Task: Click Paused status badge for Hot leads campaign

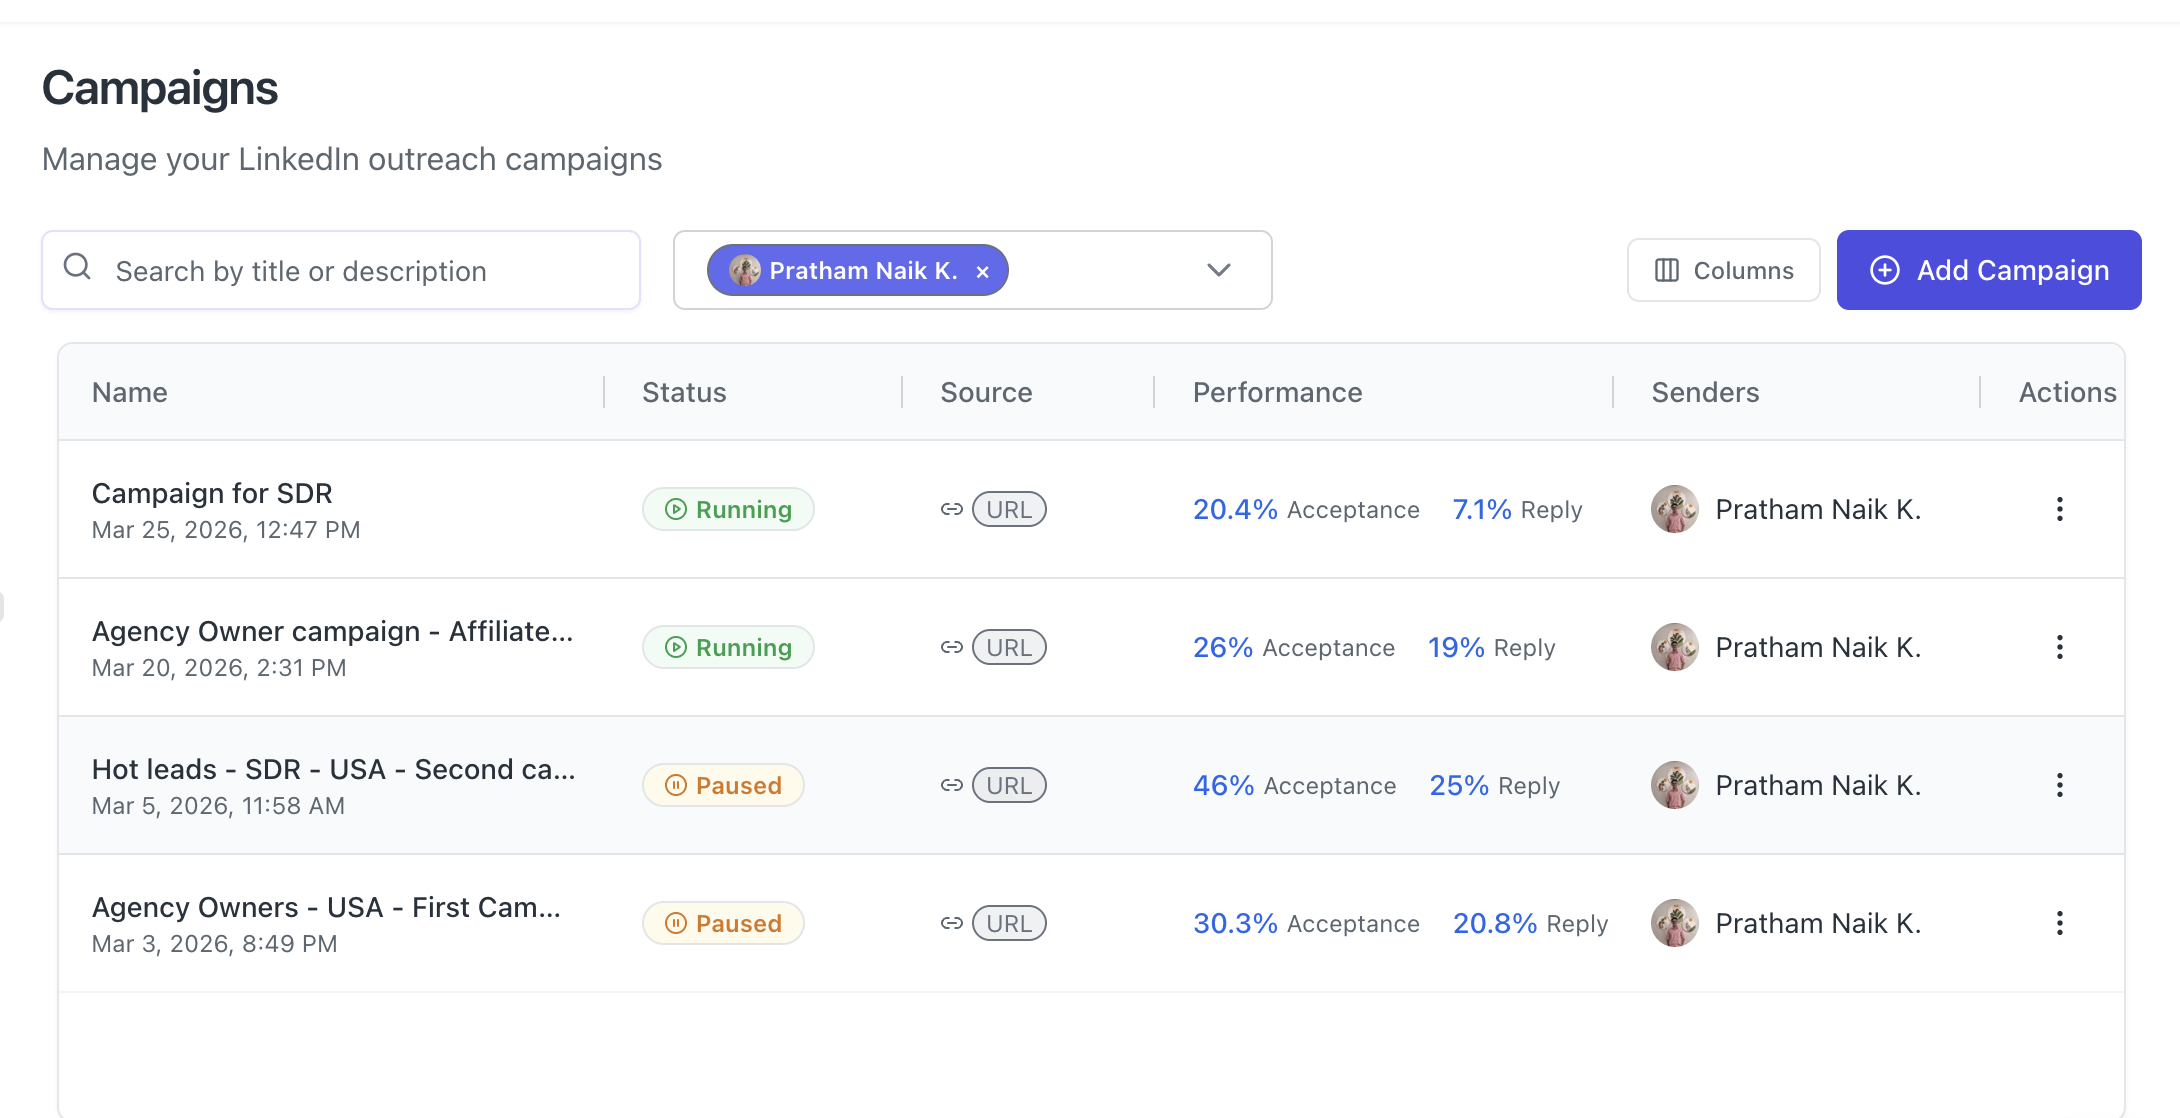Action: coord(723,785)
